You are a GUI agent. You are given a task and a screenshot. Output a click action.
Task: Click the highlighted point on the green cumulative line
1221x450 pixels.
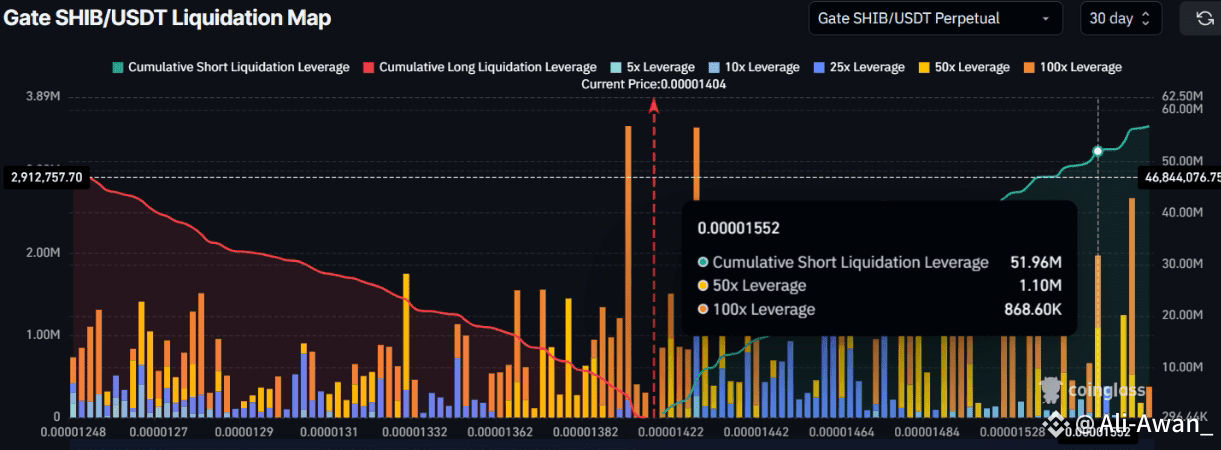pos(1098,151)
